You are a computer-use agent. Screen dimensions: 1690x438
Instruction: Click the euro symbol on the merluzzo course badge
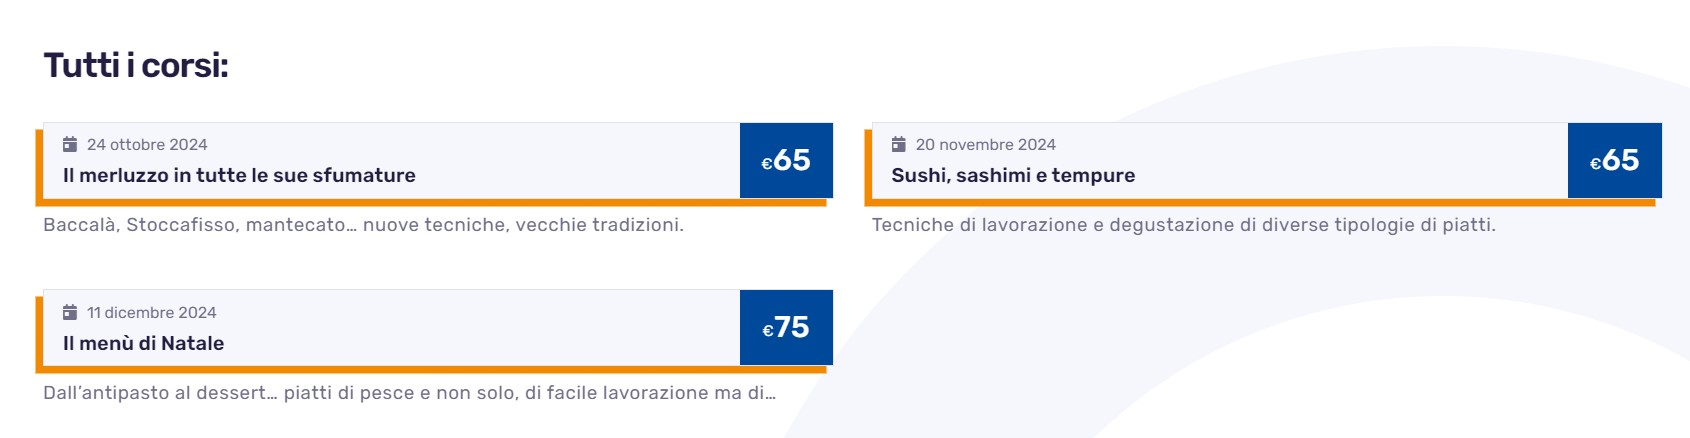click(x=767, y=164)
